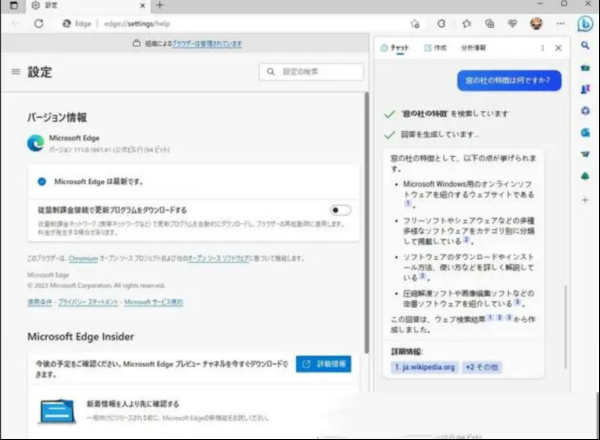
Task: Click the Microsoft Edge Insider heading
Action: 81,337
